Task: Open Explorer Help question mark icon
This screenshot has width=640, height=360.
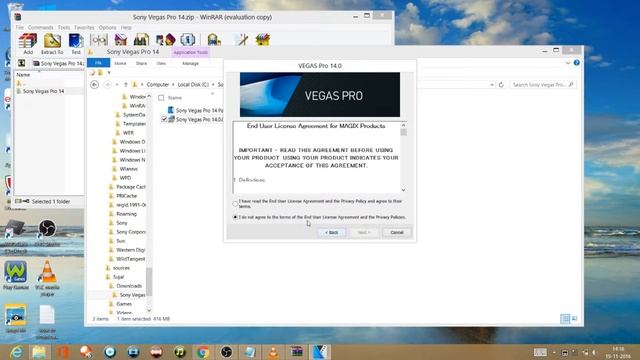Action: pos(576,63)
